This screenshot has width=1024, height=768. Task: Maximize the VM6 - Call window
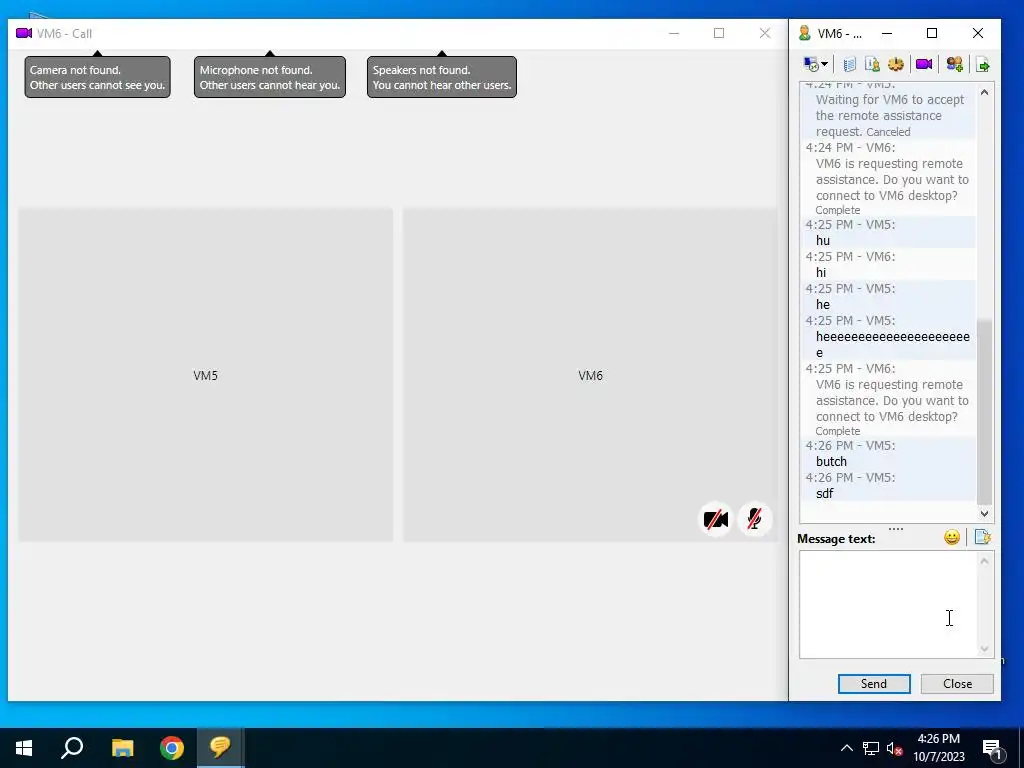point(719,33)
